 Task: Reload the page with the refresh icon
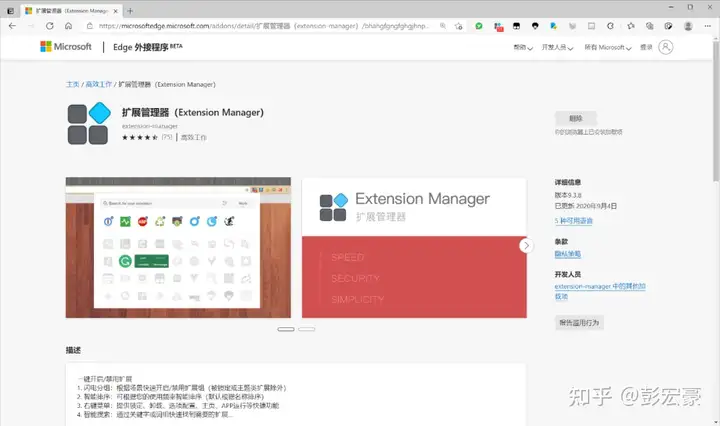[50, 26]
